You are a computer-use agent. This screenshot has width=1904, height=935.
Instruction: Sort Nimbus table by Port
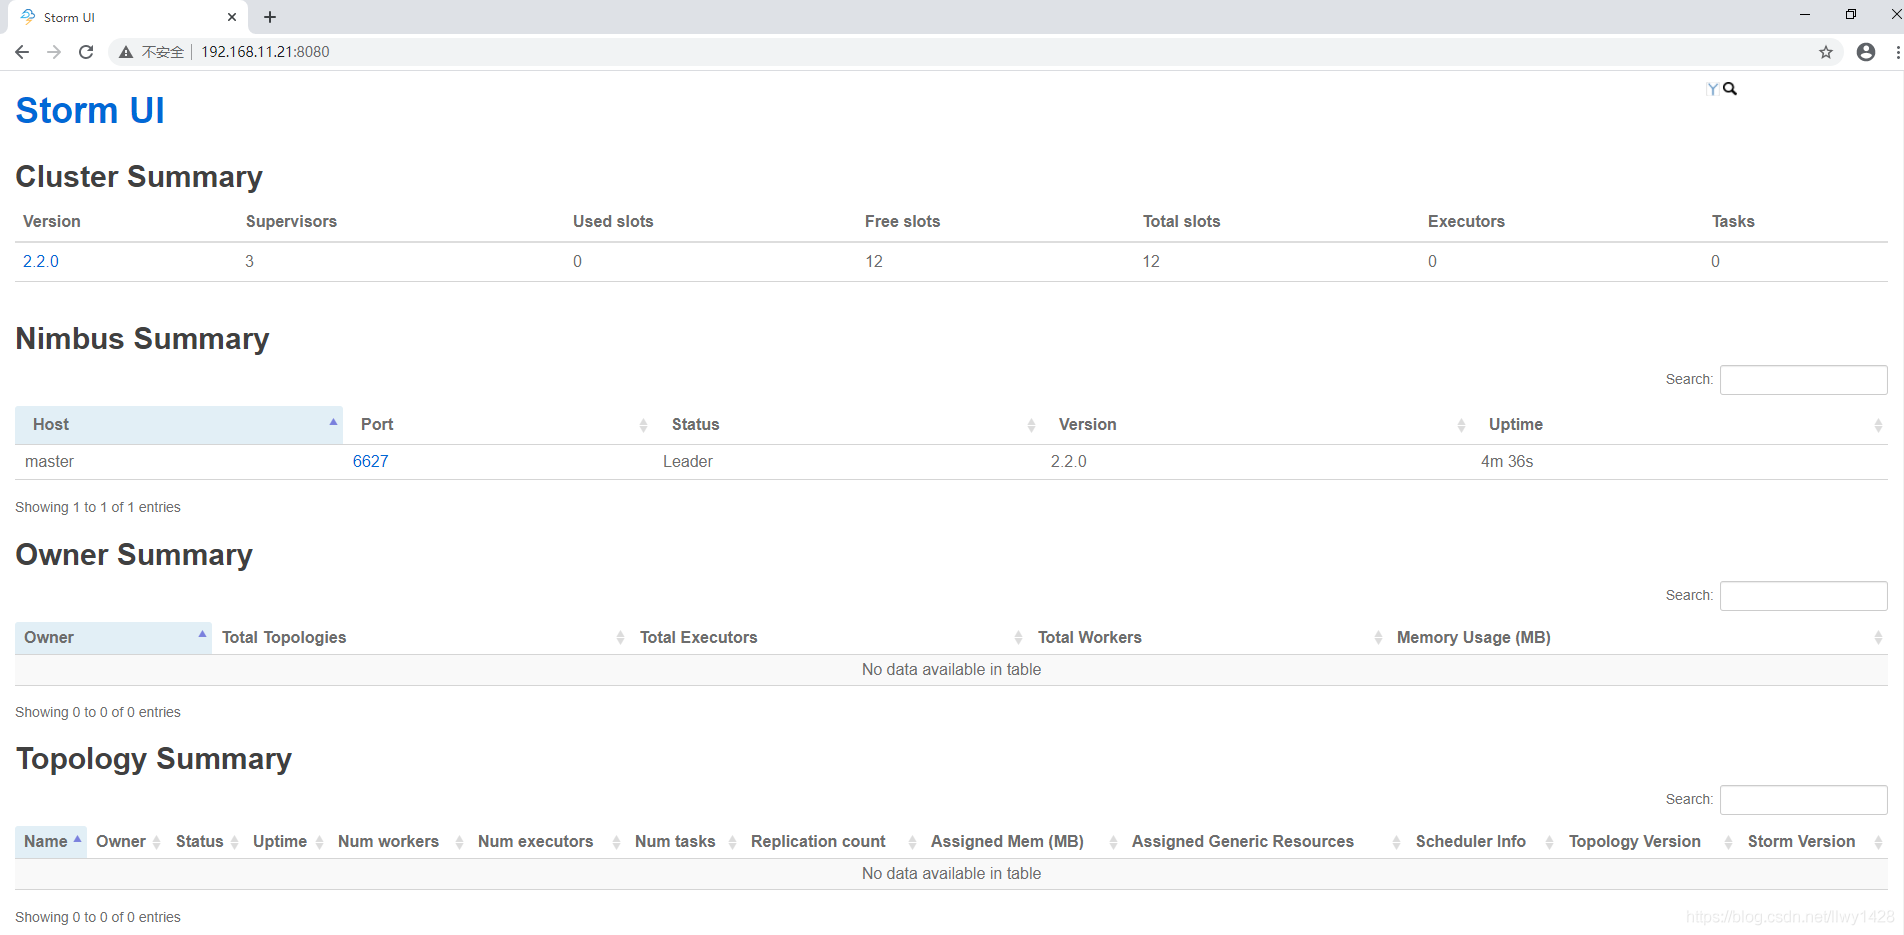tap(498, 425)
